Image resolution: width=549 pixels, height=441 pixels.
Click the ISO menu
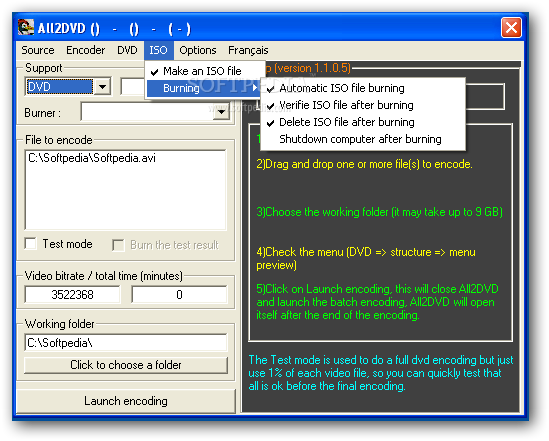pos(158,50)
